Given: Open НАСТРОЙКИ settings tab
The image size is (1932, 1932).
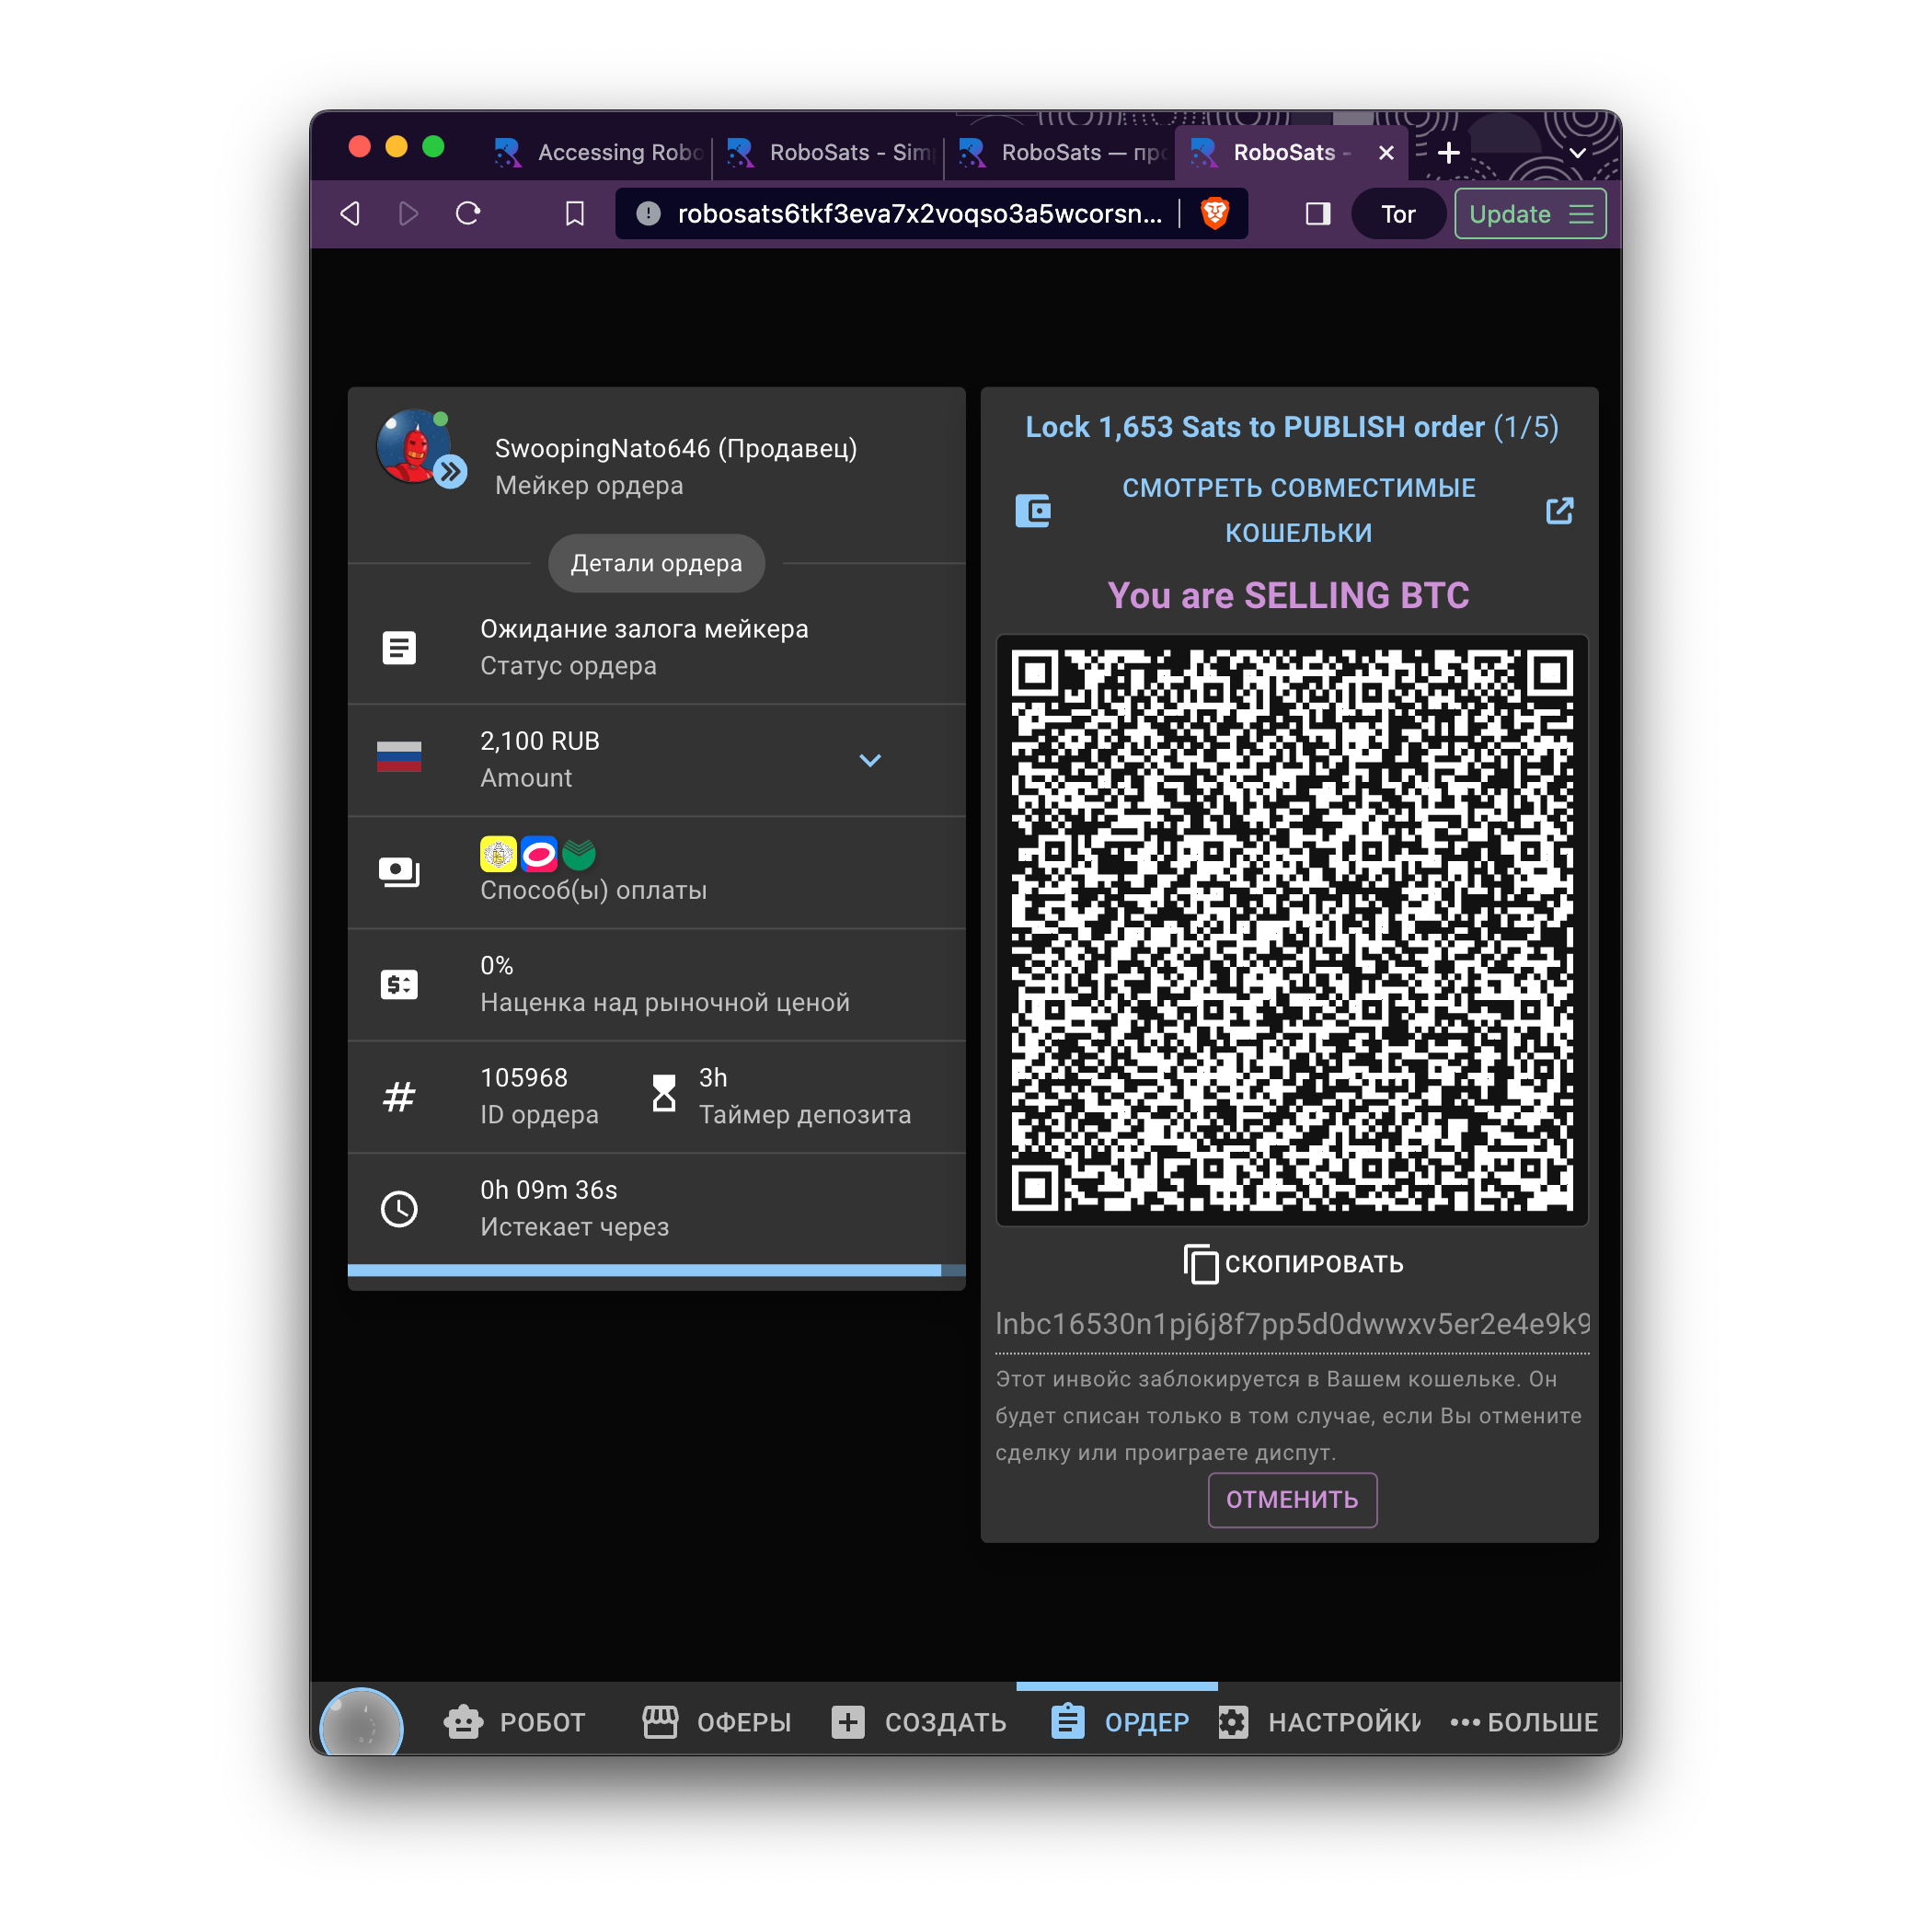Looking at the screenshot, I should coord(1319,1722).
